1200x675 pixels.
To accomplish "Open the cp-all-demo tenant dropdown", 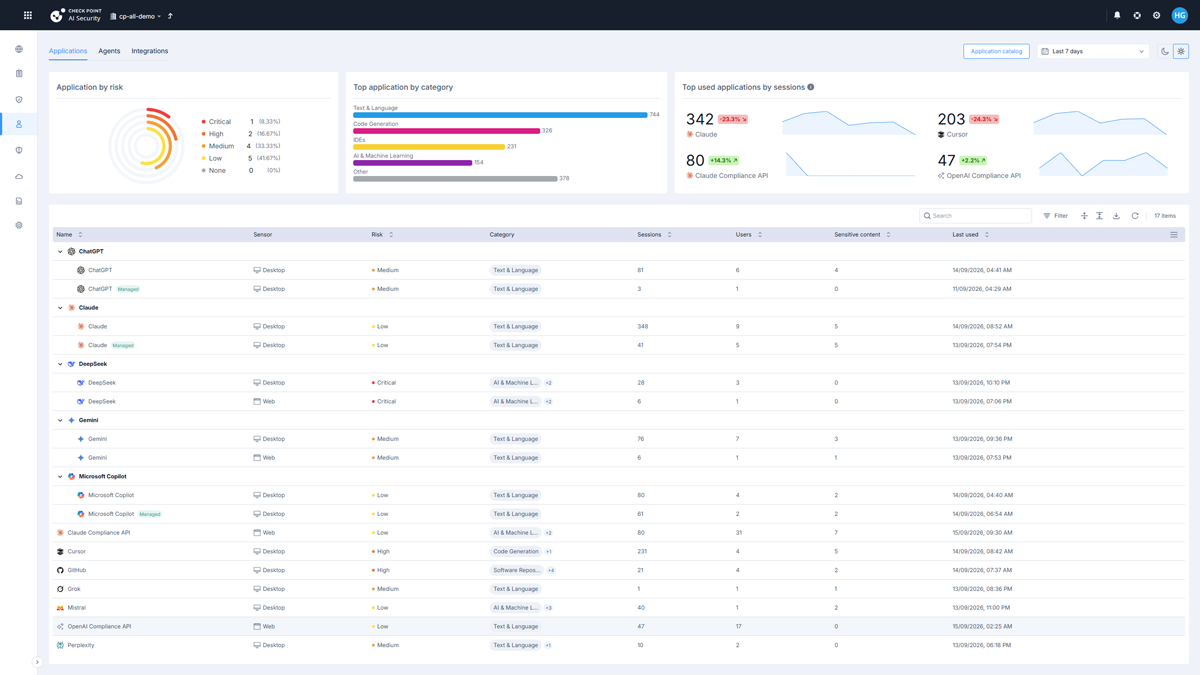I will click(x=135, y=16).
